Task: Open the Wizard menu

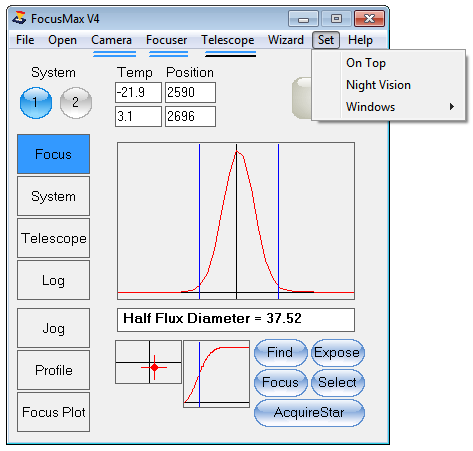Action: pyautogui.click(x=286, y=40)
